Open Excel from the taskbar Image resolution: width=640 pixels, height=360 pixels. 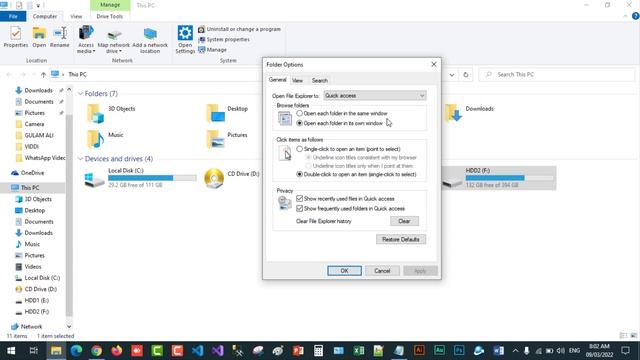(x=359, y=351)
